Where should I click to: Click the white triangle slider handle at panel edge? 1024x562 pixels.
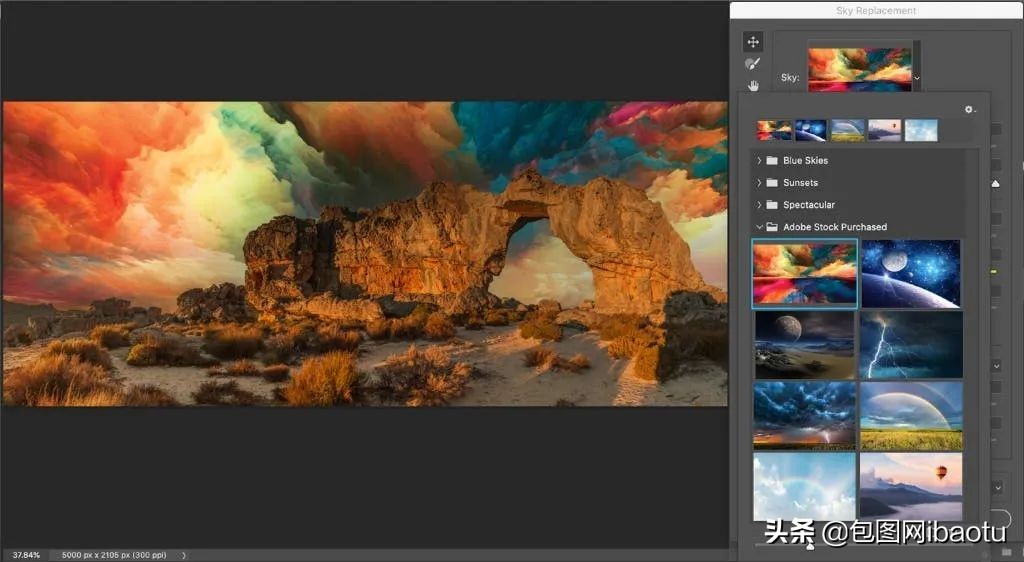pyautogui.click(x=995, y=184)
